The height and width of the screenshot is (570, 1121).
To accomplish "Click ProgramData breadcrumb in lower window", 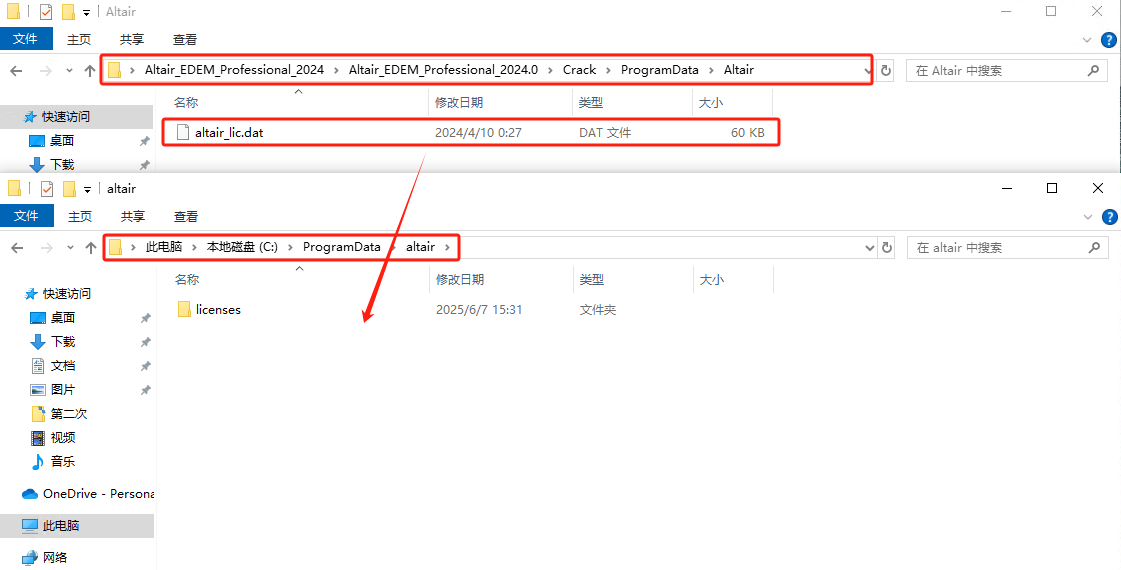I will (x=342, y=247).
